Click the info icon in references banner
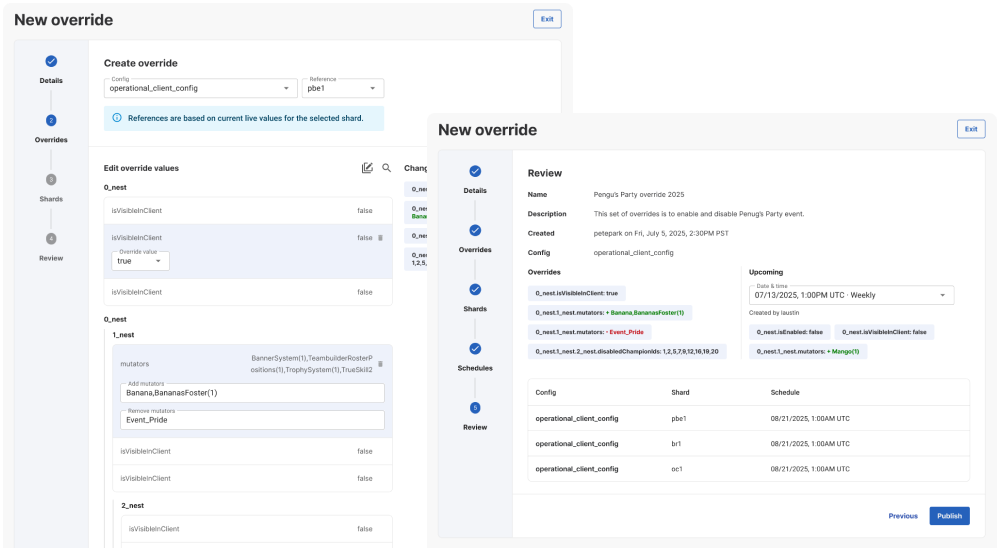Image resolution: width=1000 pixels, height=548 pixels. [117, 118]
